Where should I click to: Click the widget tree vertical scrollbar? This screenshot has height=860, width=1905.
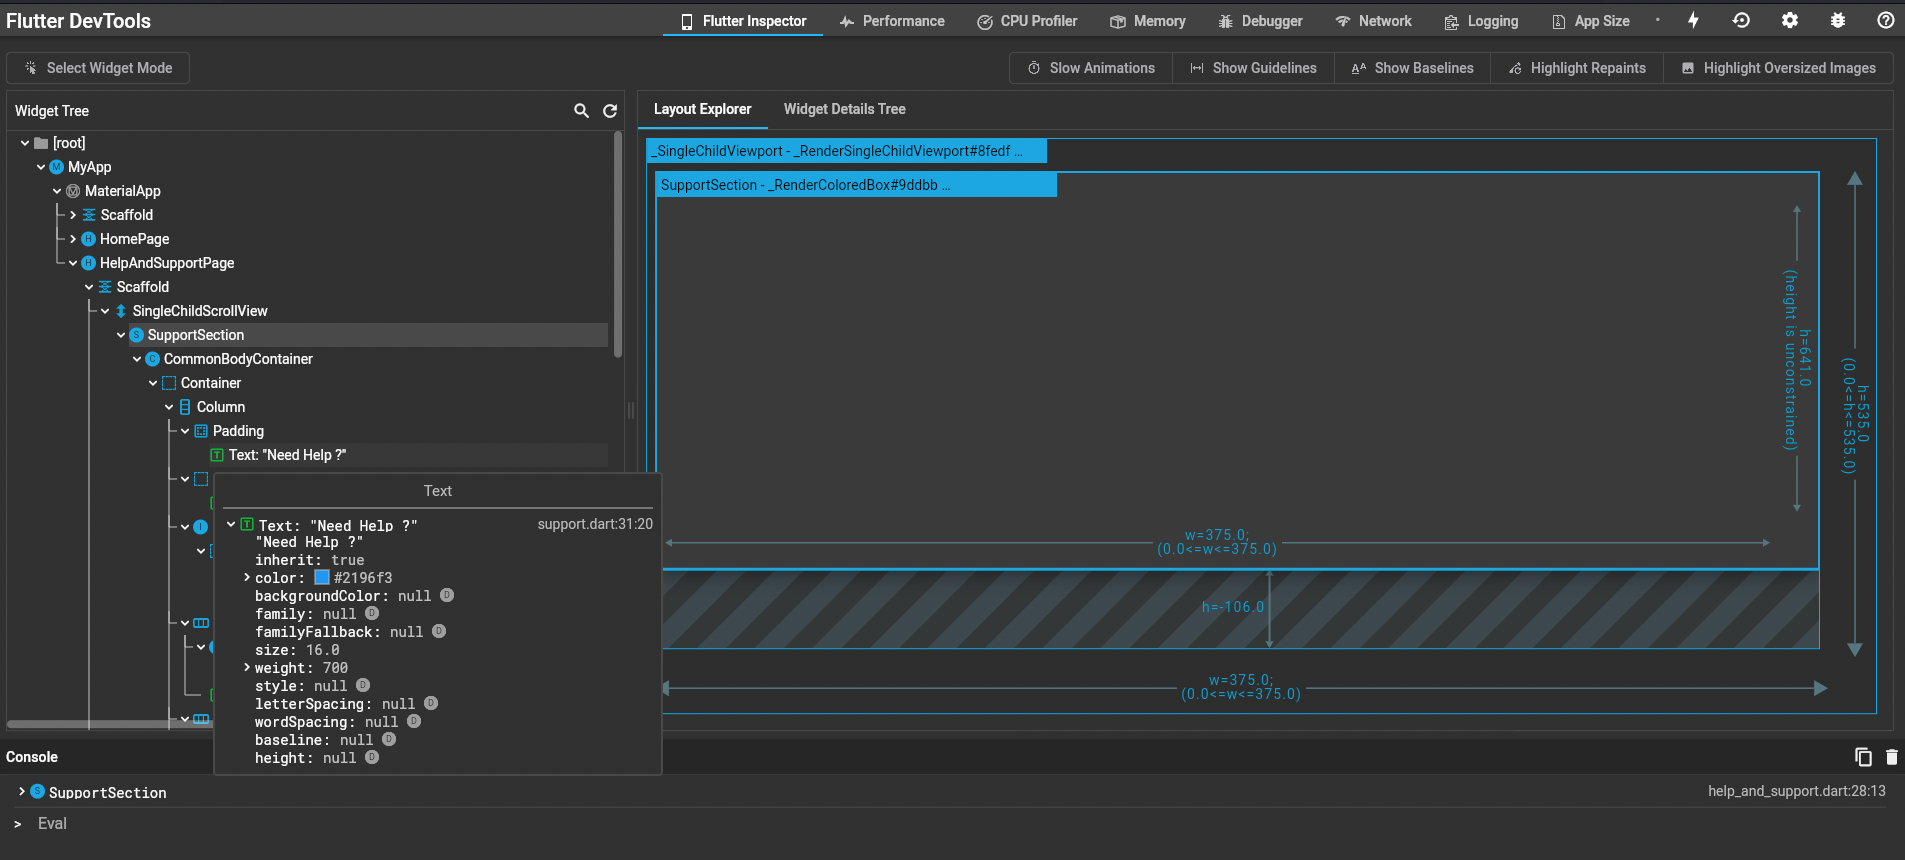click(x=618, y=245)
